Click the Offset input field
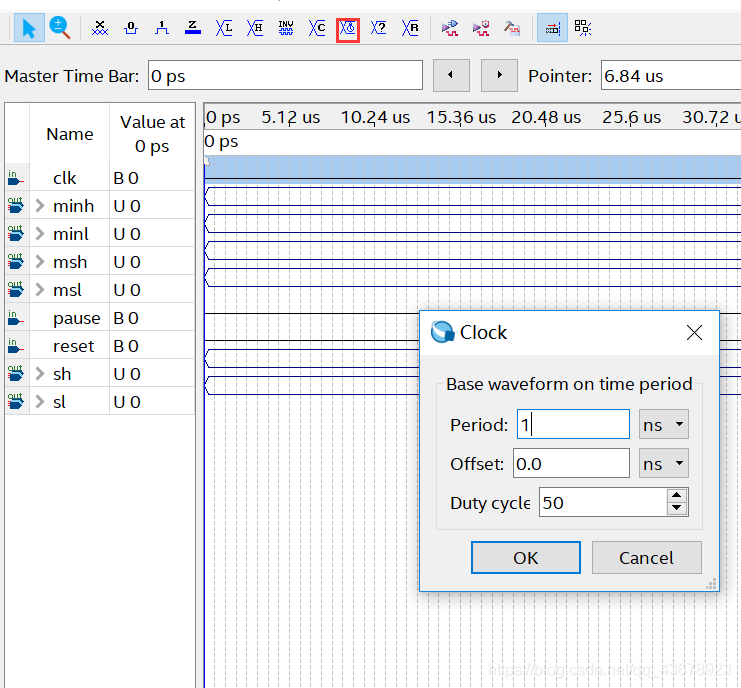Image resolution: width=741 pixels, height=688 pixels. point(571,463)
